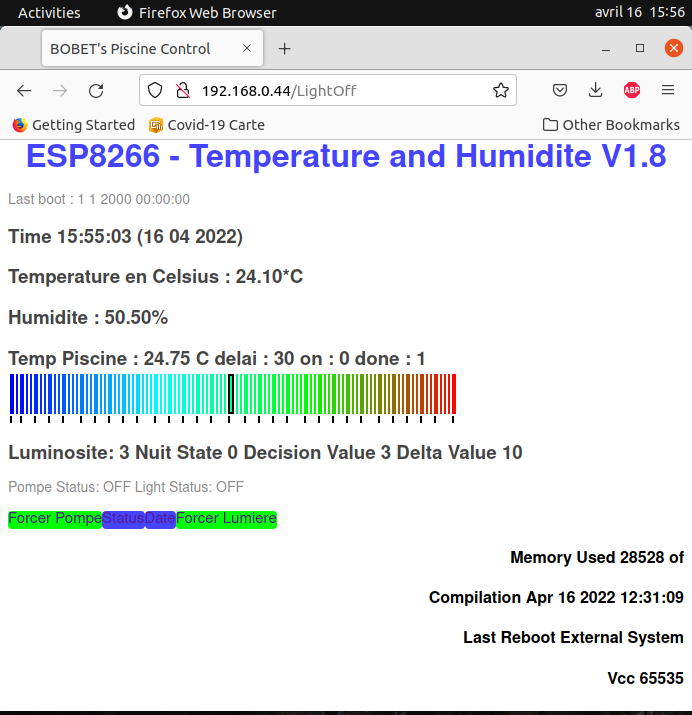Focus the address bar with 192.168.0.44/LightOff

(x=328, y=90)
